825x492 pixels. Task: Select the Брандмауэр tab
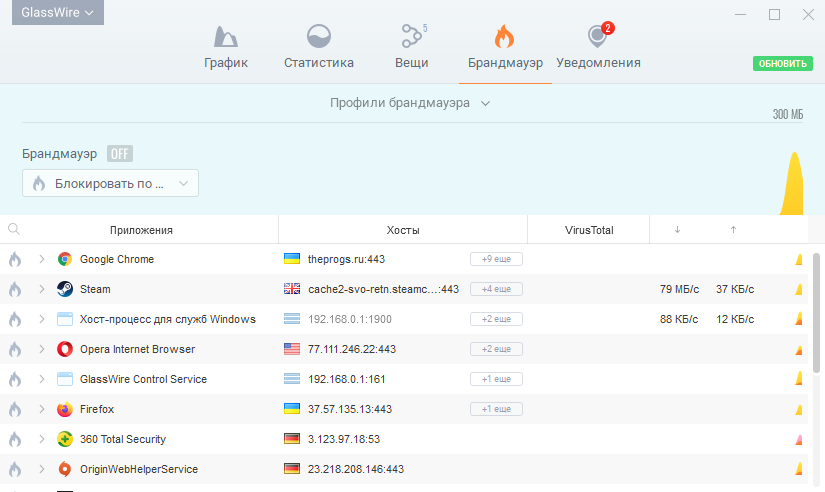(x=505, y=47)
